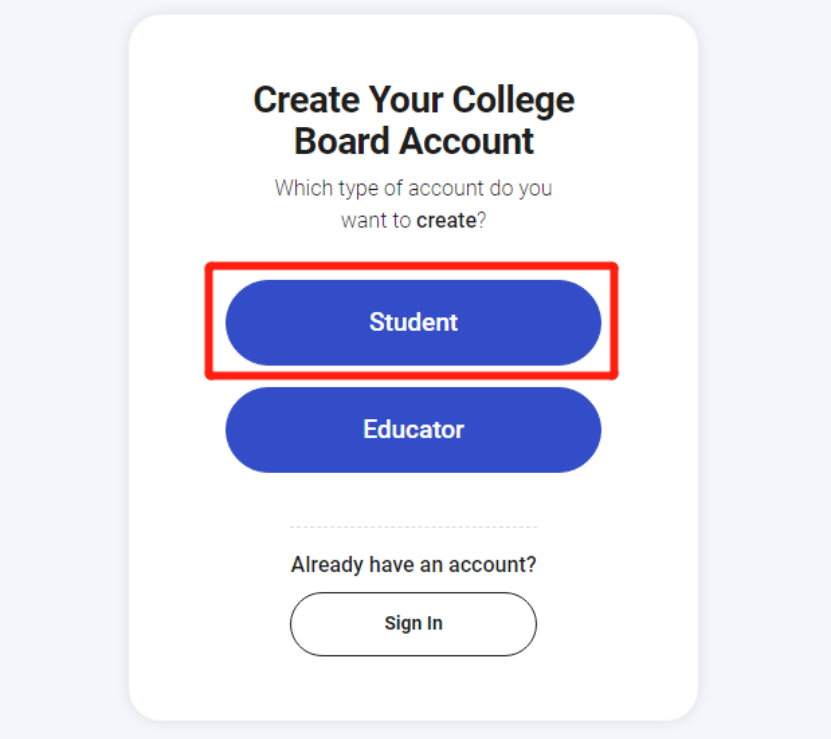Click the red highlight border around Student
Viewport: 831px width, 739px height.
click(x=411, y=266)
